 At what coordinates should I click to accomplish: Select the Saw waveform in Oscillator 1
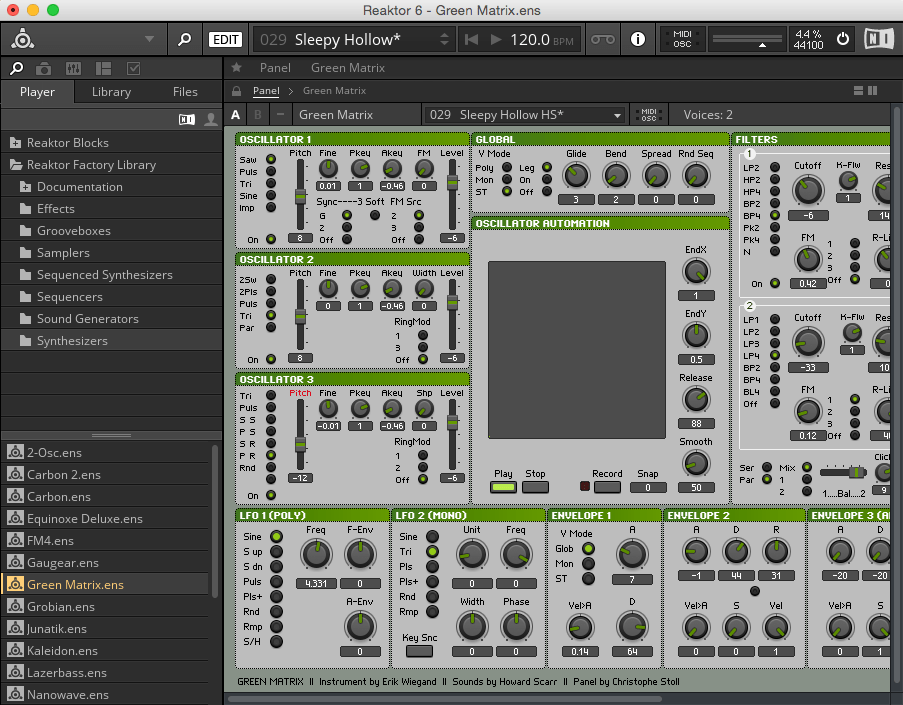271,159
